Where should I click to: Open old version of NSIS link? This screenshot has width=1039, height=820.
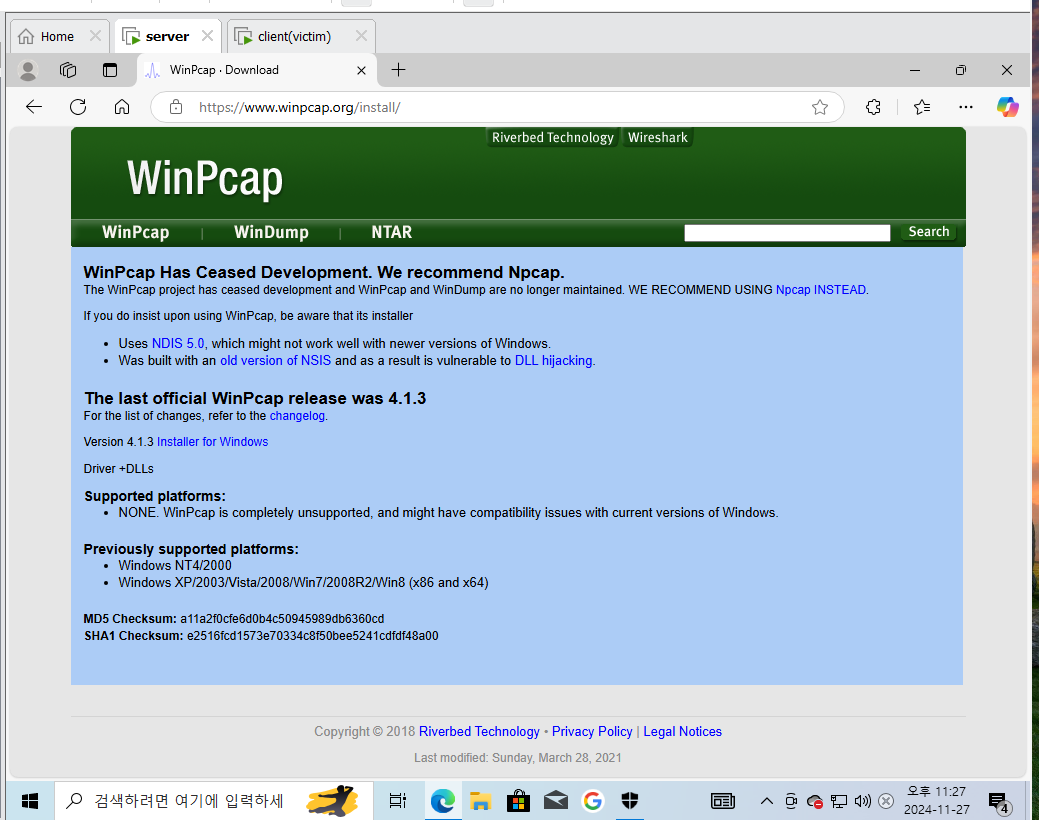[276, 361]
